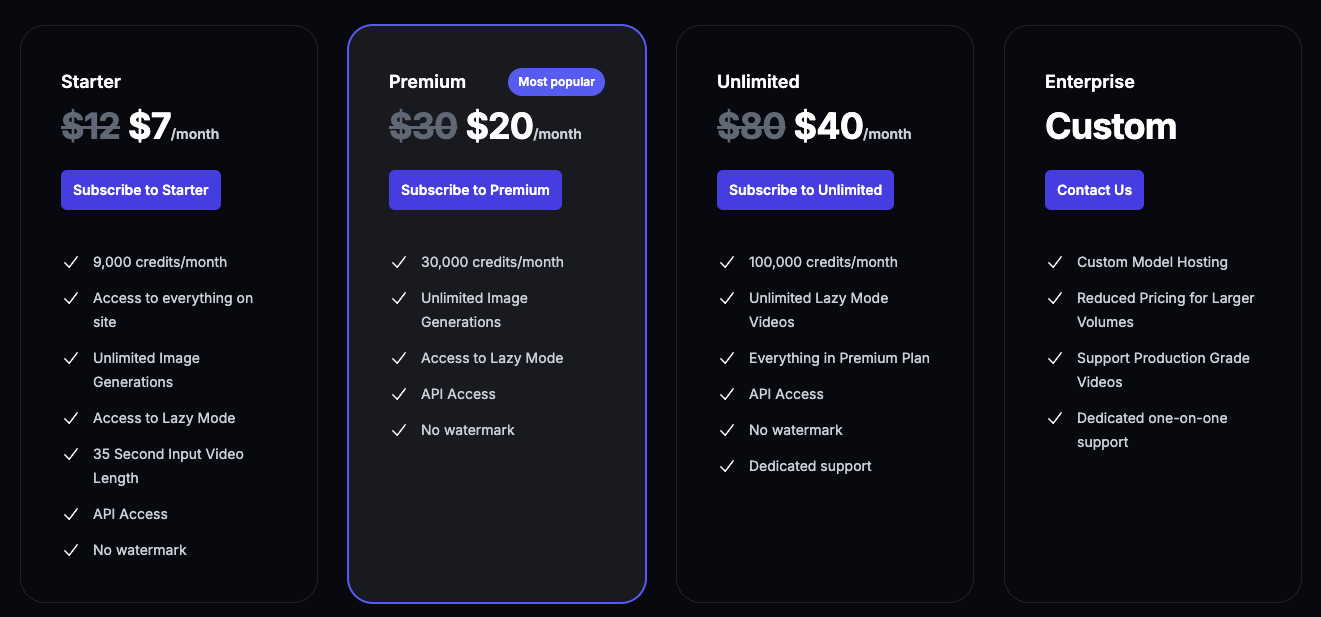Click checkmark next to Dedicated one-on-one support

click(x=1055, y=418)
